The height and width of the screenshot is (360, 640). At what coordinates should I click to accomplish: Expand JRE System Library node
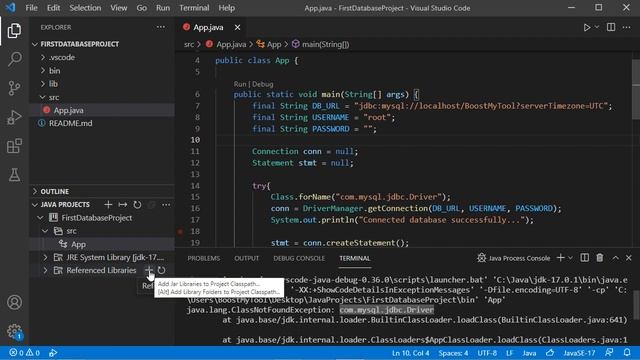pyautogui.click(x=45, y=257)
